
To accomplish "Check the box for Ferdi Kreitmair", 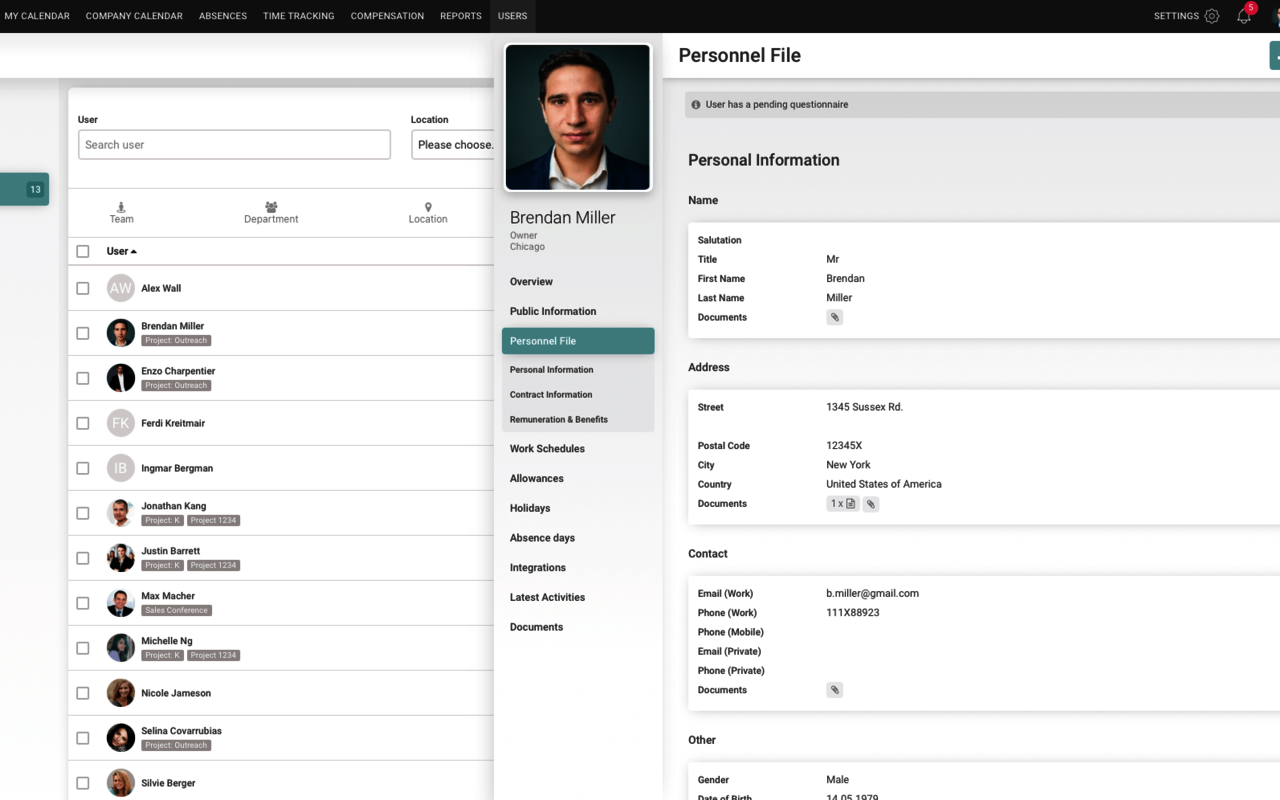I will 83,423.
